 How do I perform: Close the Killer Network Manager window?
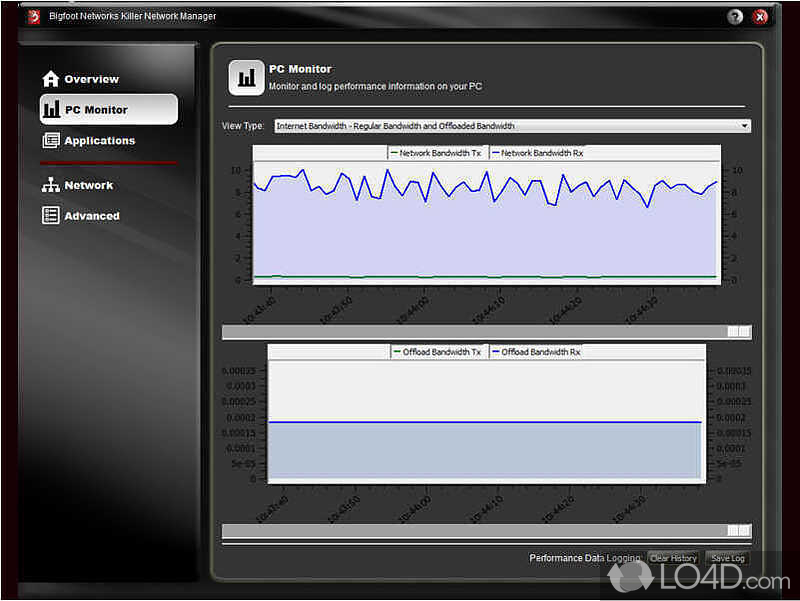coord(760,17)
